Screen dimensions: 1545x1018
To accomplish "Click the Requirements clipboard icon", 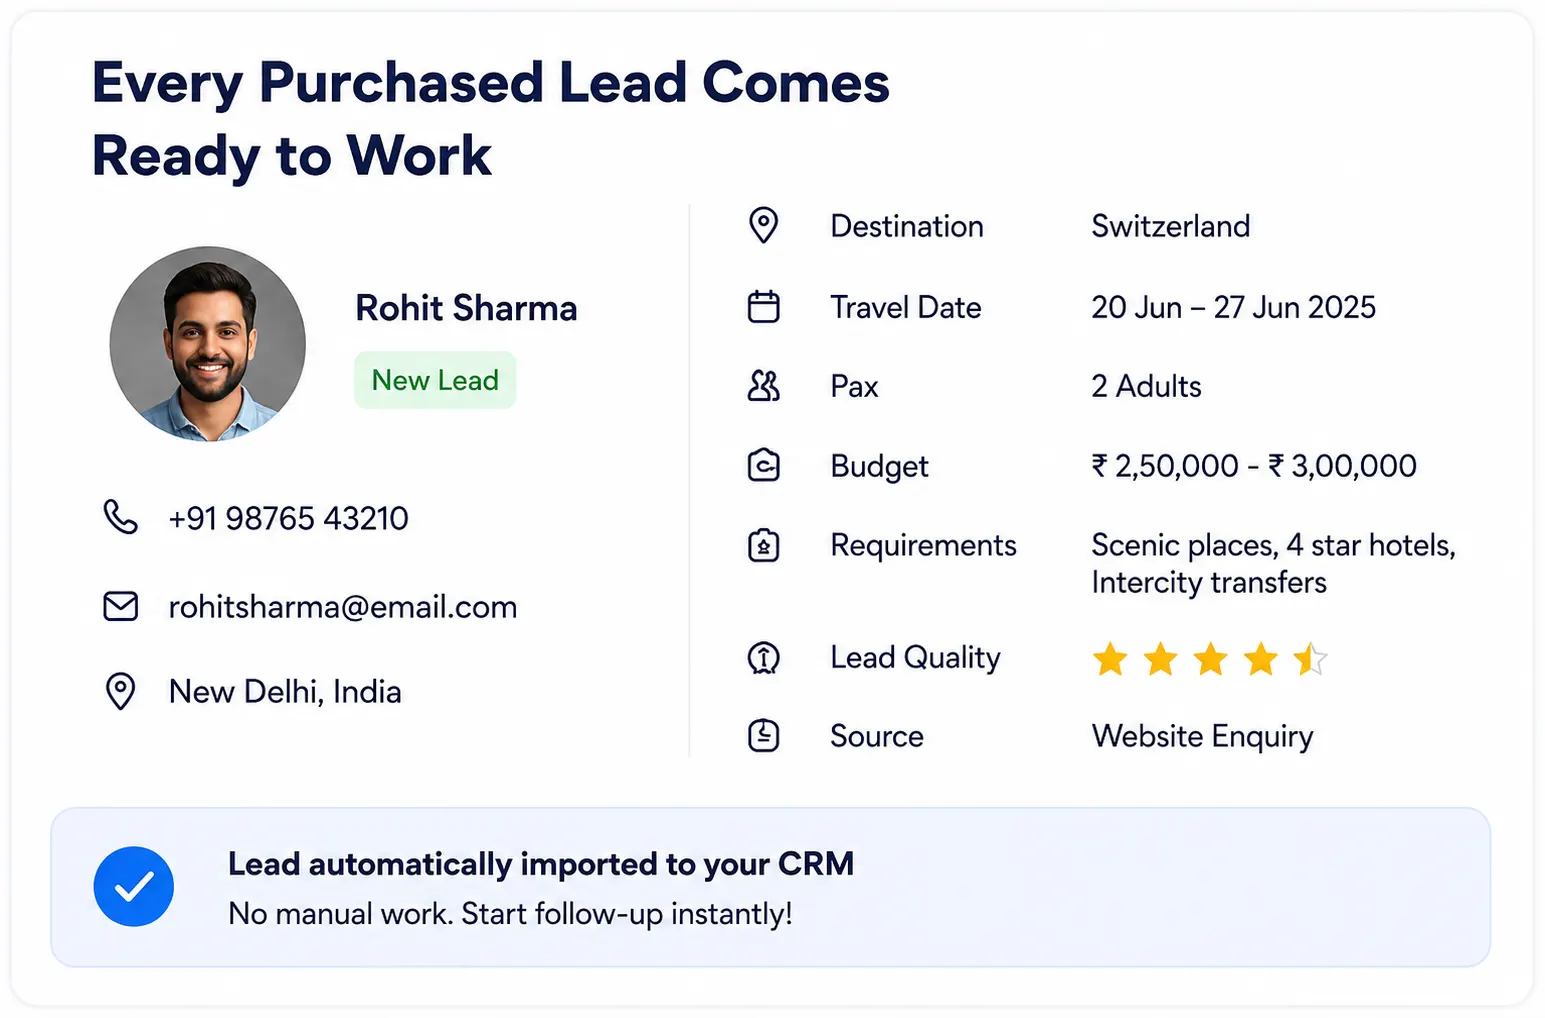I will tap(764, 545).
